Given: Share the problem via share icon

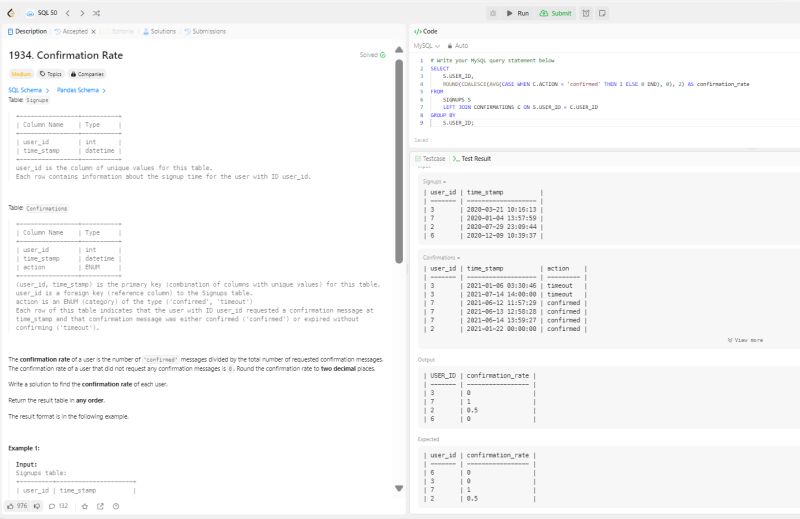Looking at the screenshot, I should (x=100, y=506).
